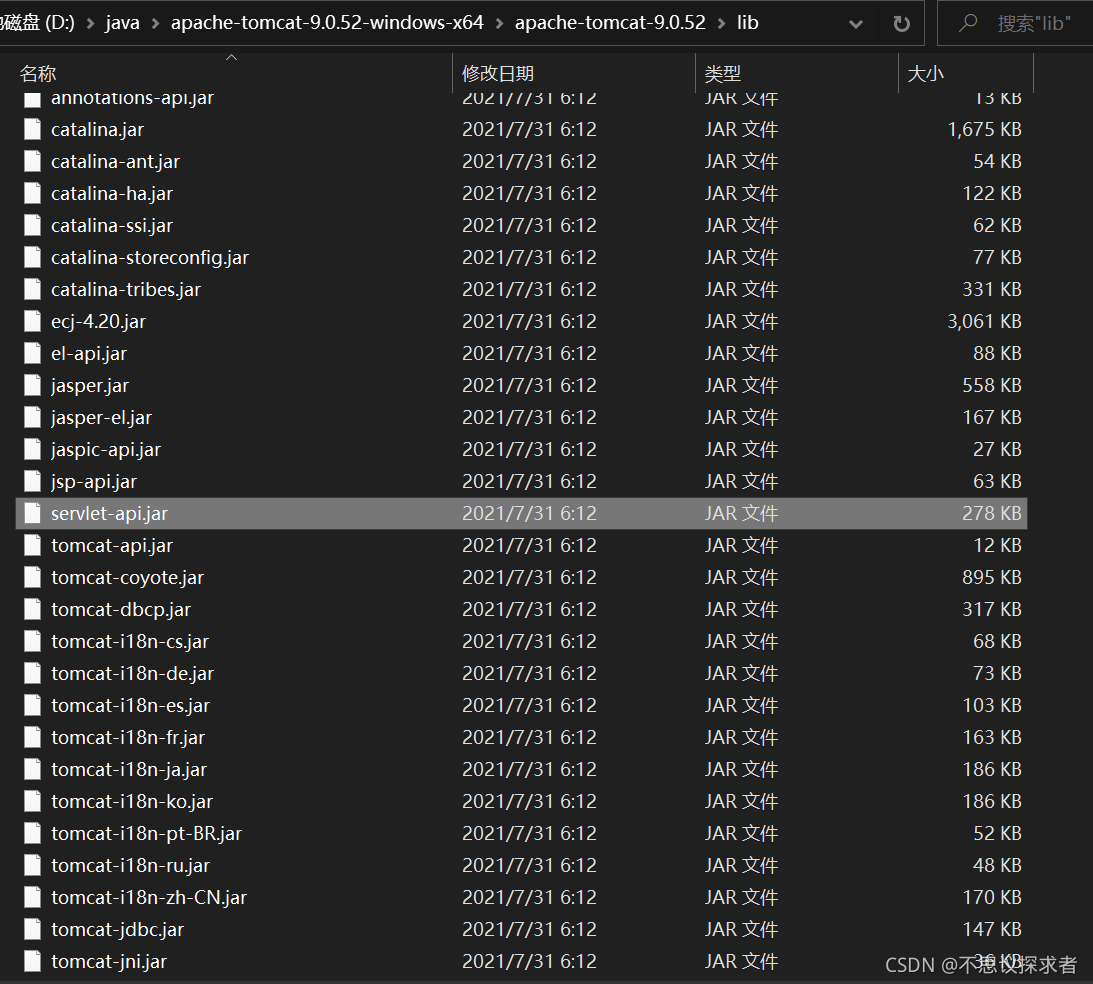The image size is (1093, 984).
Task: Select file name catalina.jar
Action: point(98,130)
